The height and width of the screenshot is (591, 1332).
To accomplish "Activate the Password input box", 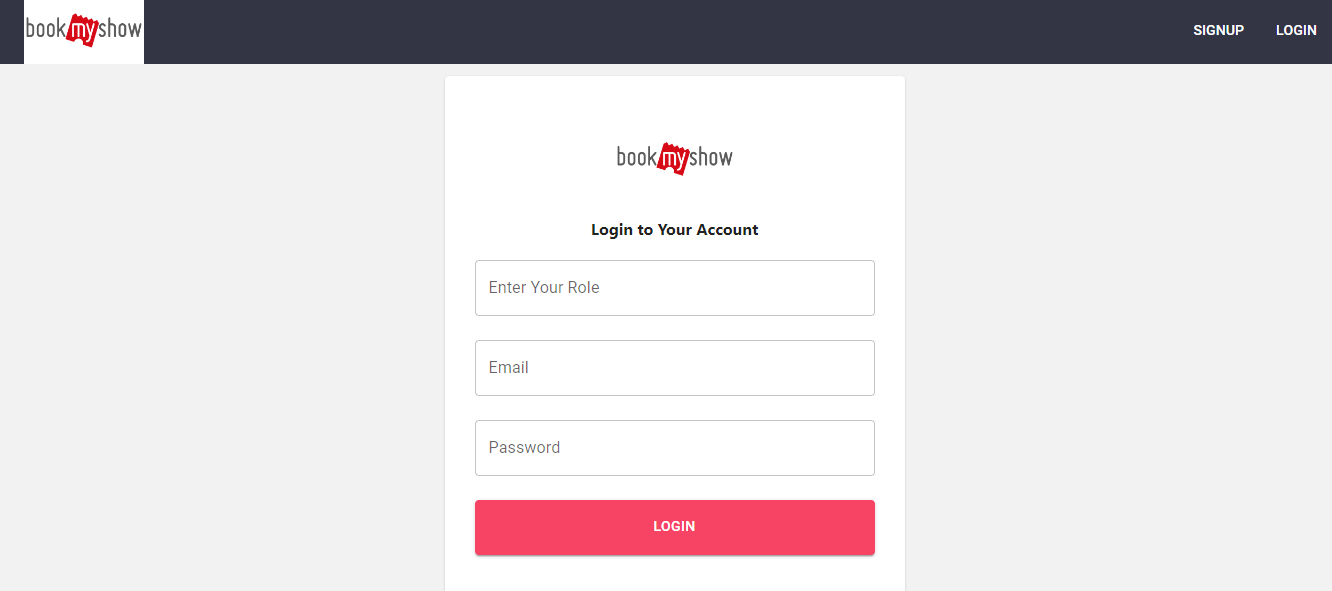I will click(674, 447).
